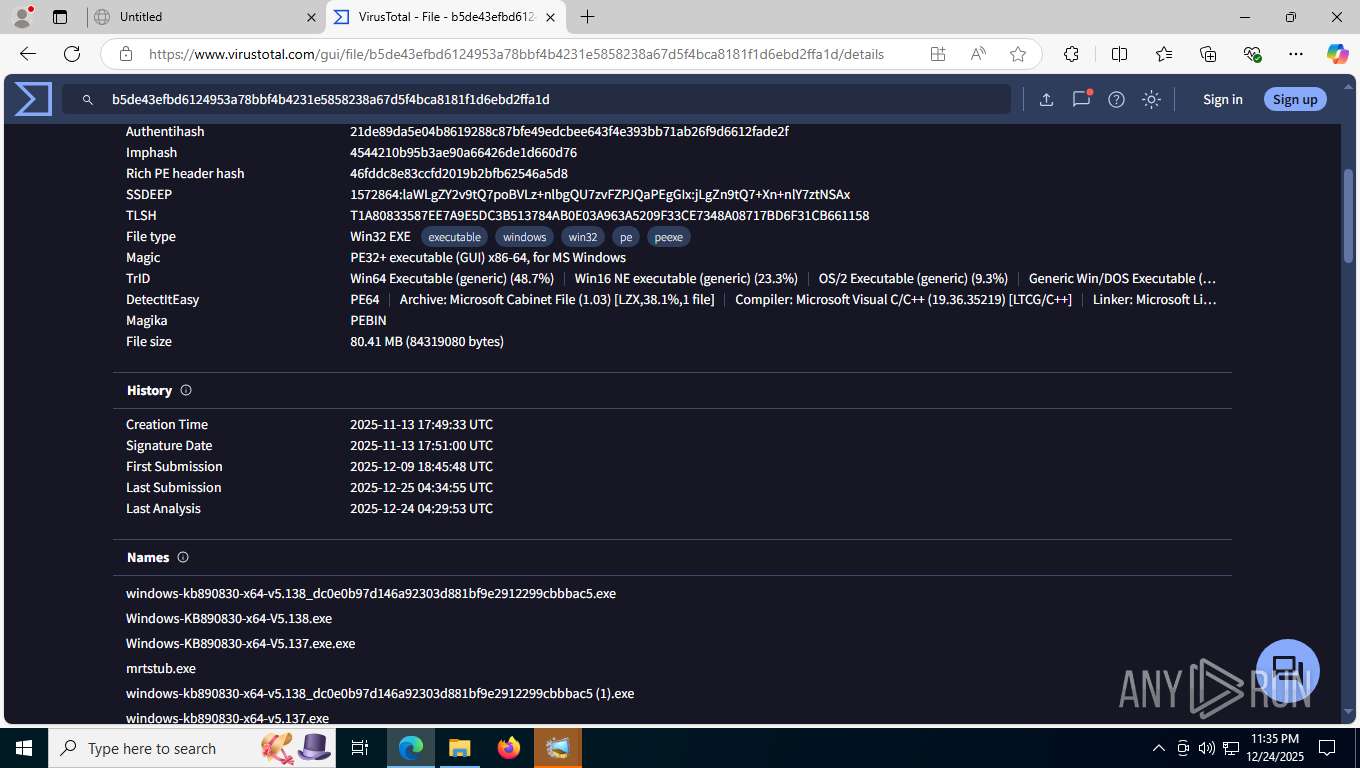Click the 'win32' tag
Viewport: 1360px width, 768px height.
(x=583, y=237)
